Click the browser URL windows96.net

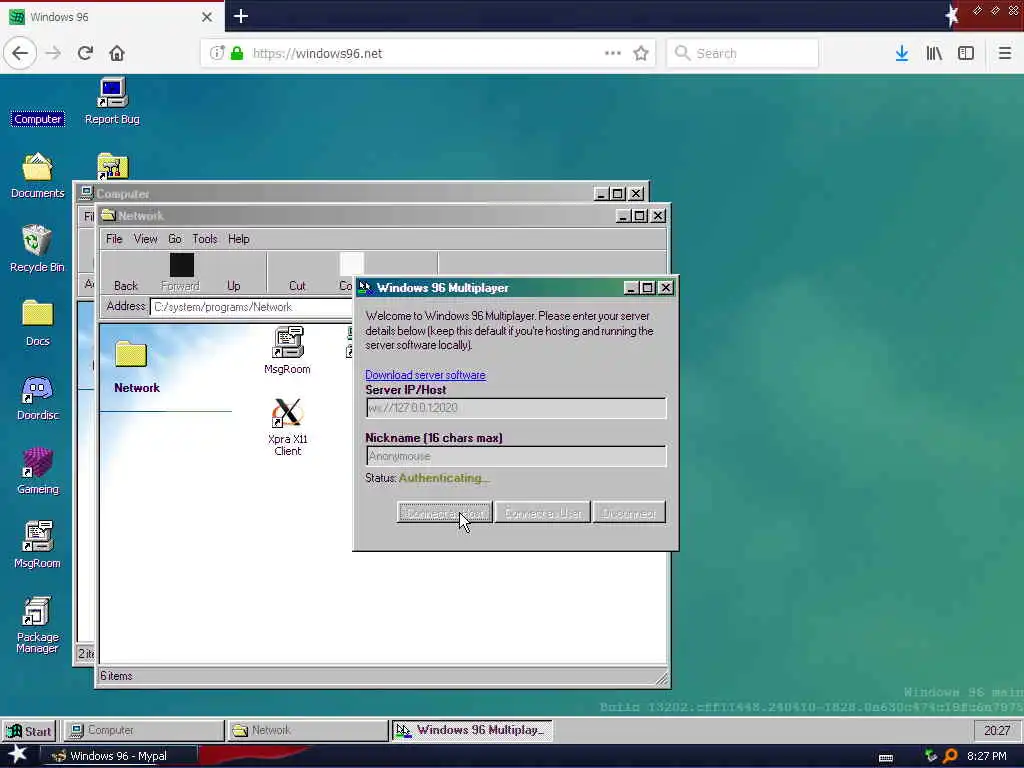coord(317,54)
